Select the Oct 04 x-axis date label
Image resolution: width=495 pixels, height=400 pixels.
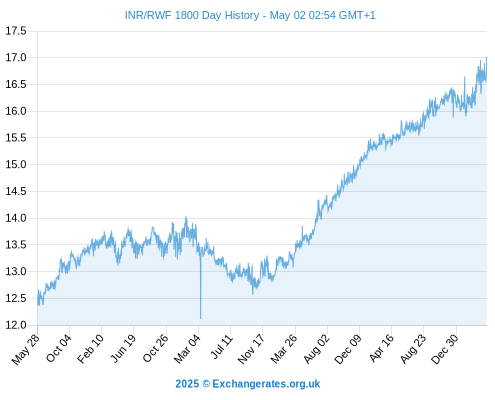[x=59, y=348]
